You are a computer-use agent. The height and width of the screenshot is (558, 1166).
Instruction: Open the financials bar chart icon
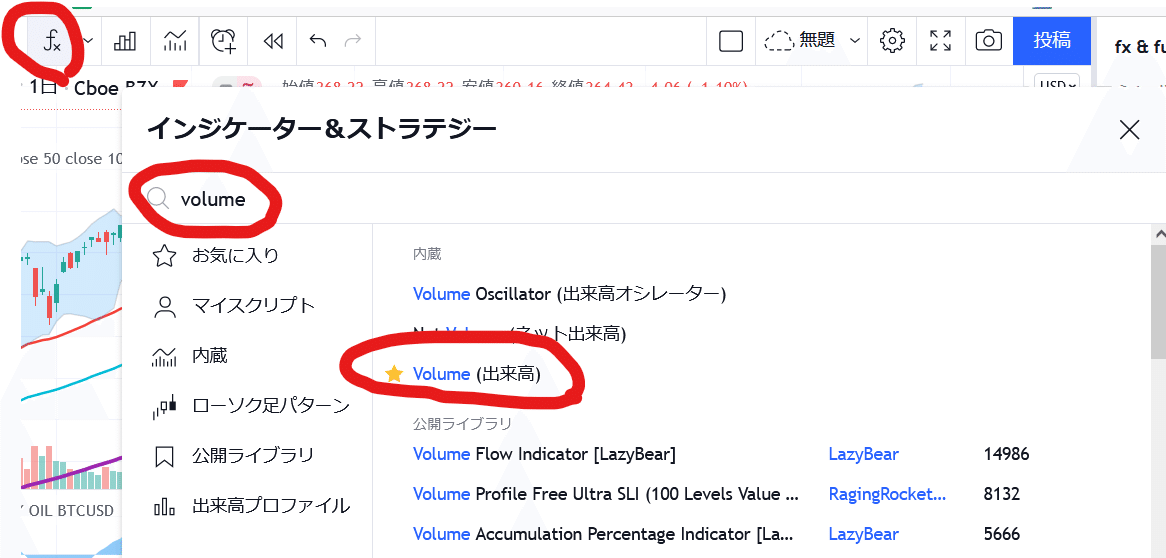[125, 41]
